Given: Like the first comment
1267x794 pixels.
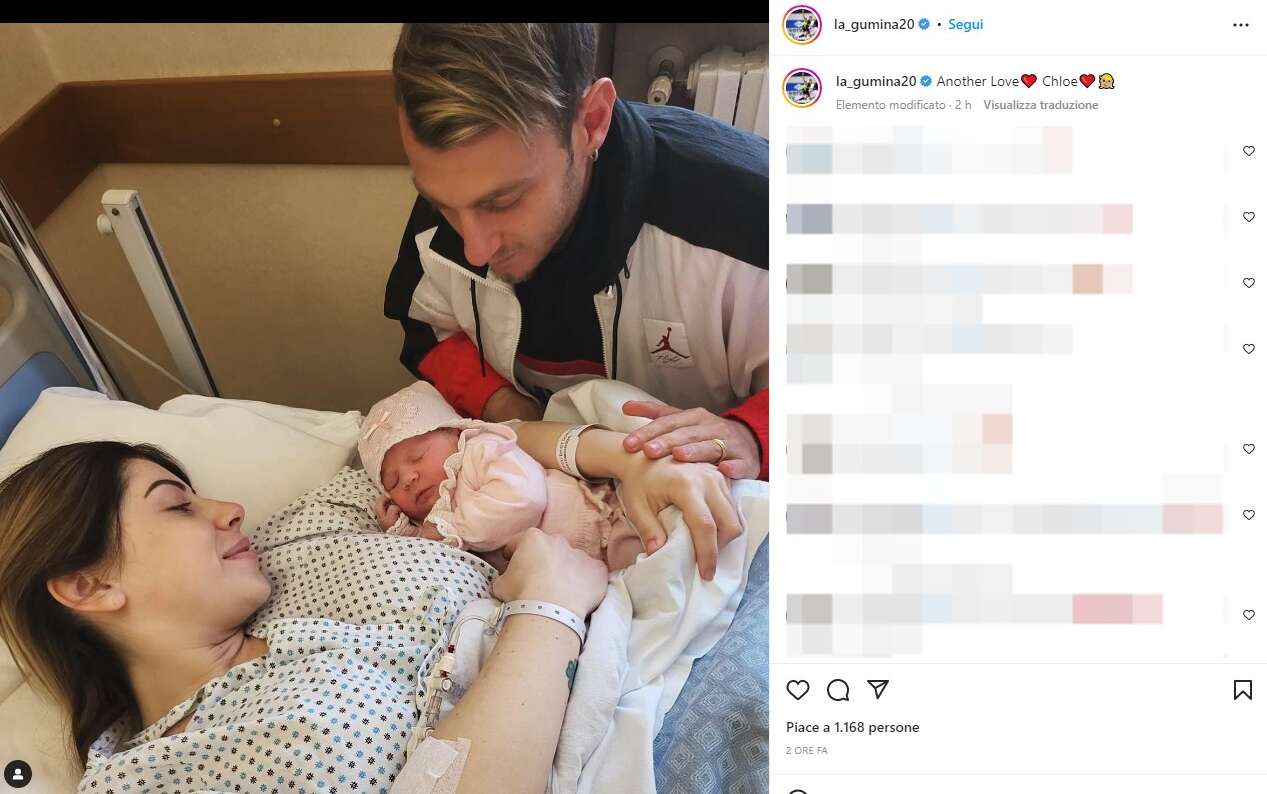Looking at the screenshot, I should [1248, 151].
